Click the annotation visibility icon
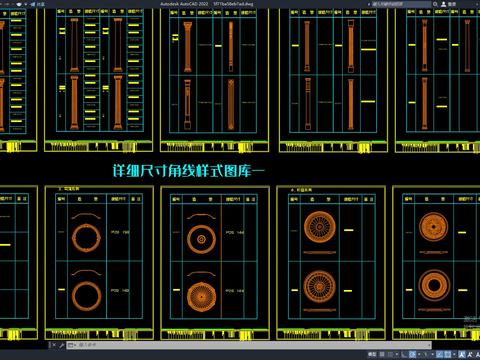Screen dimensions: 480x360 point(462,354)
